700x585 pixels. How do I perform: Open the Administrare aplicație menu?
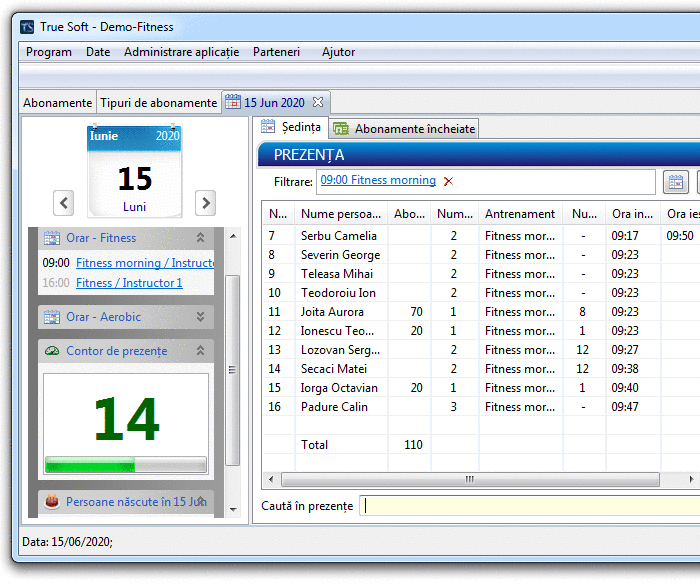pos(181,52)
